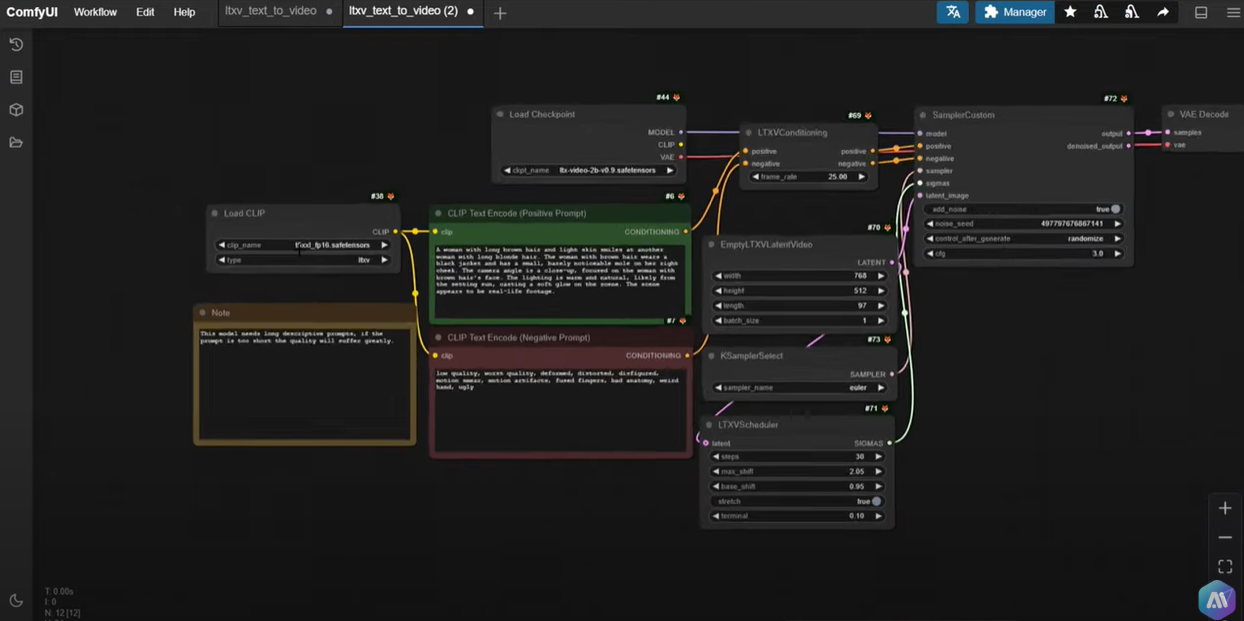Toggle stretch switch in LTXVScheduler
The height and width of the screenshot is (621, 1244).
[x=876, y=502]
